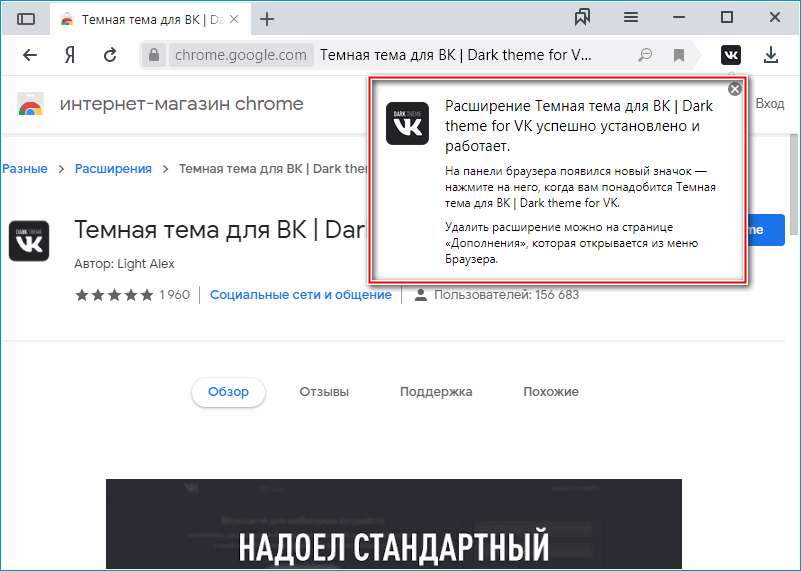Click the Dark Theme VK logo in popup
The image size is (801, 571).
pyautogui.click(x=407, y=124)
